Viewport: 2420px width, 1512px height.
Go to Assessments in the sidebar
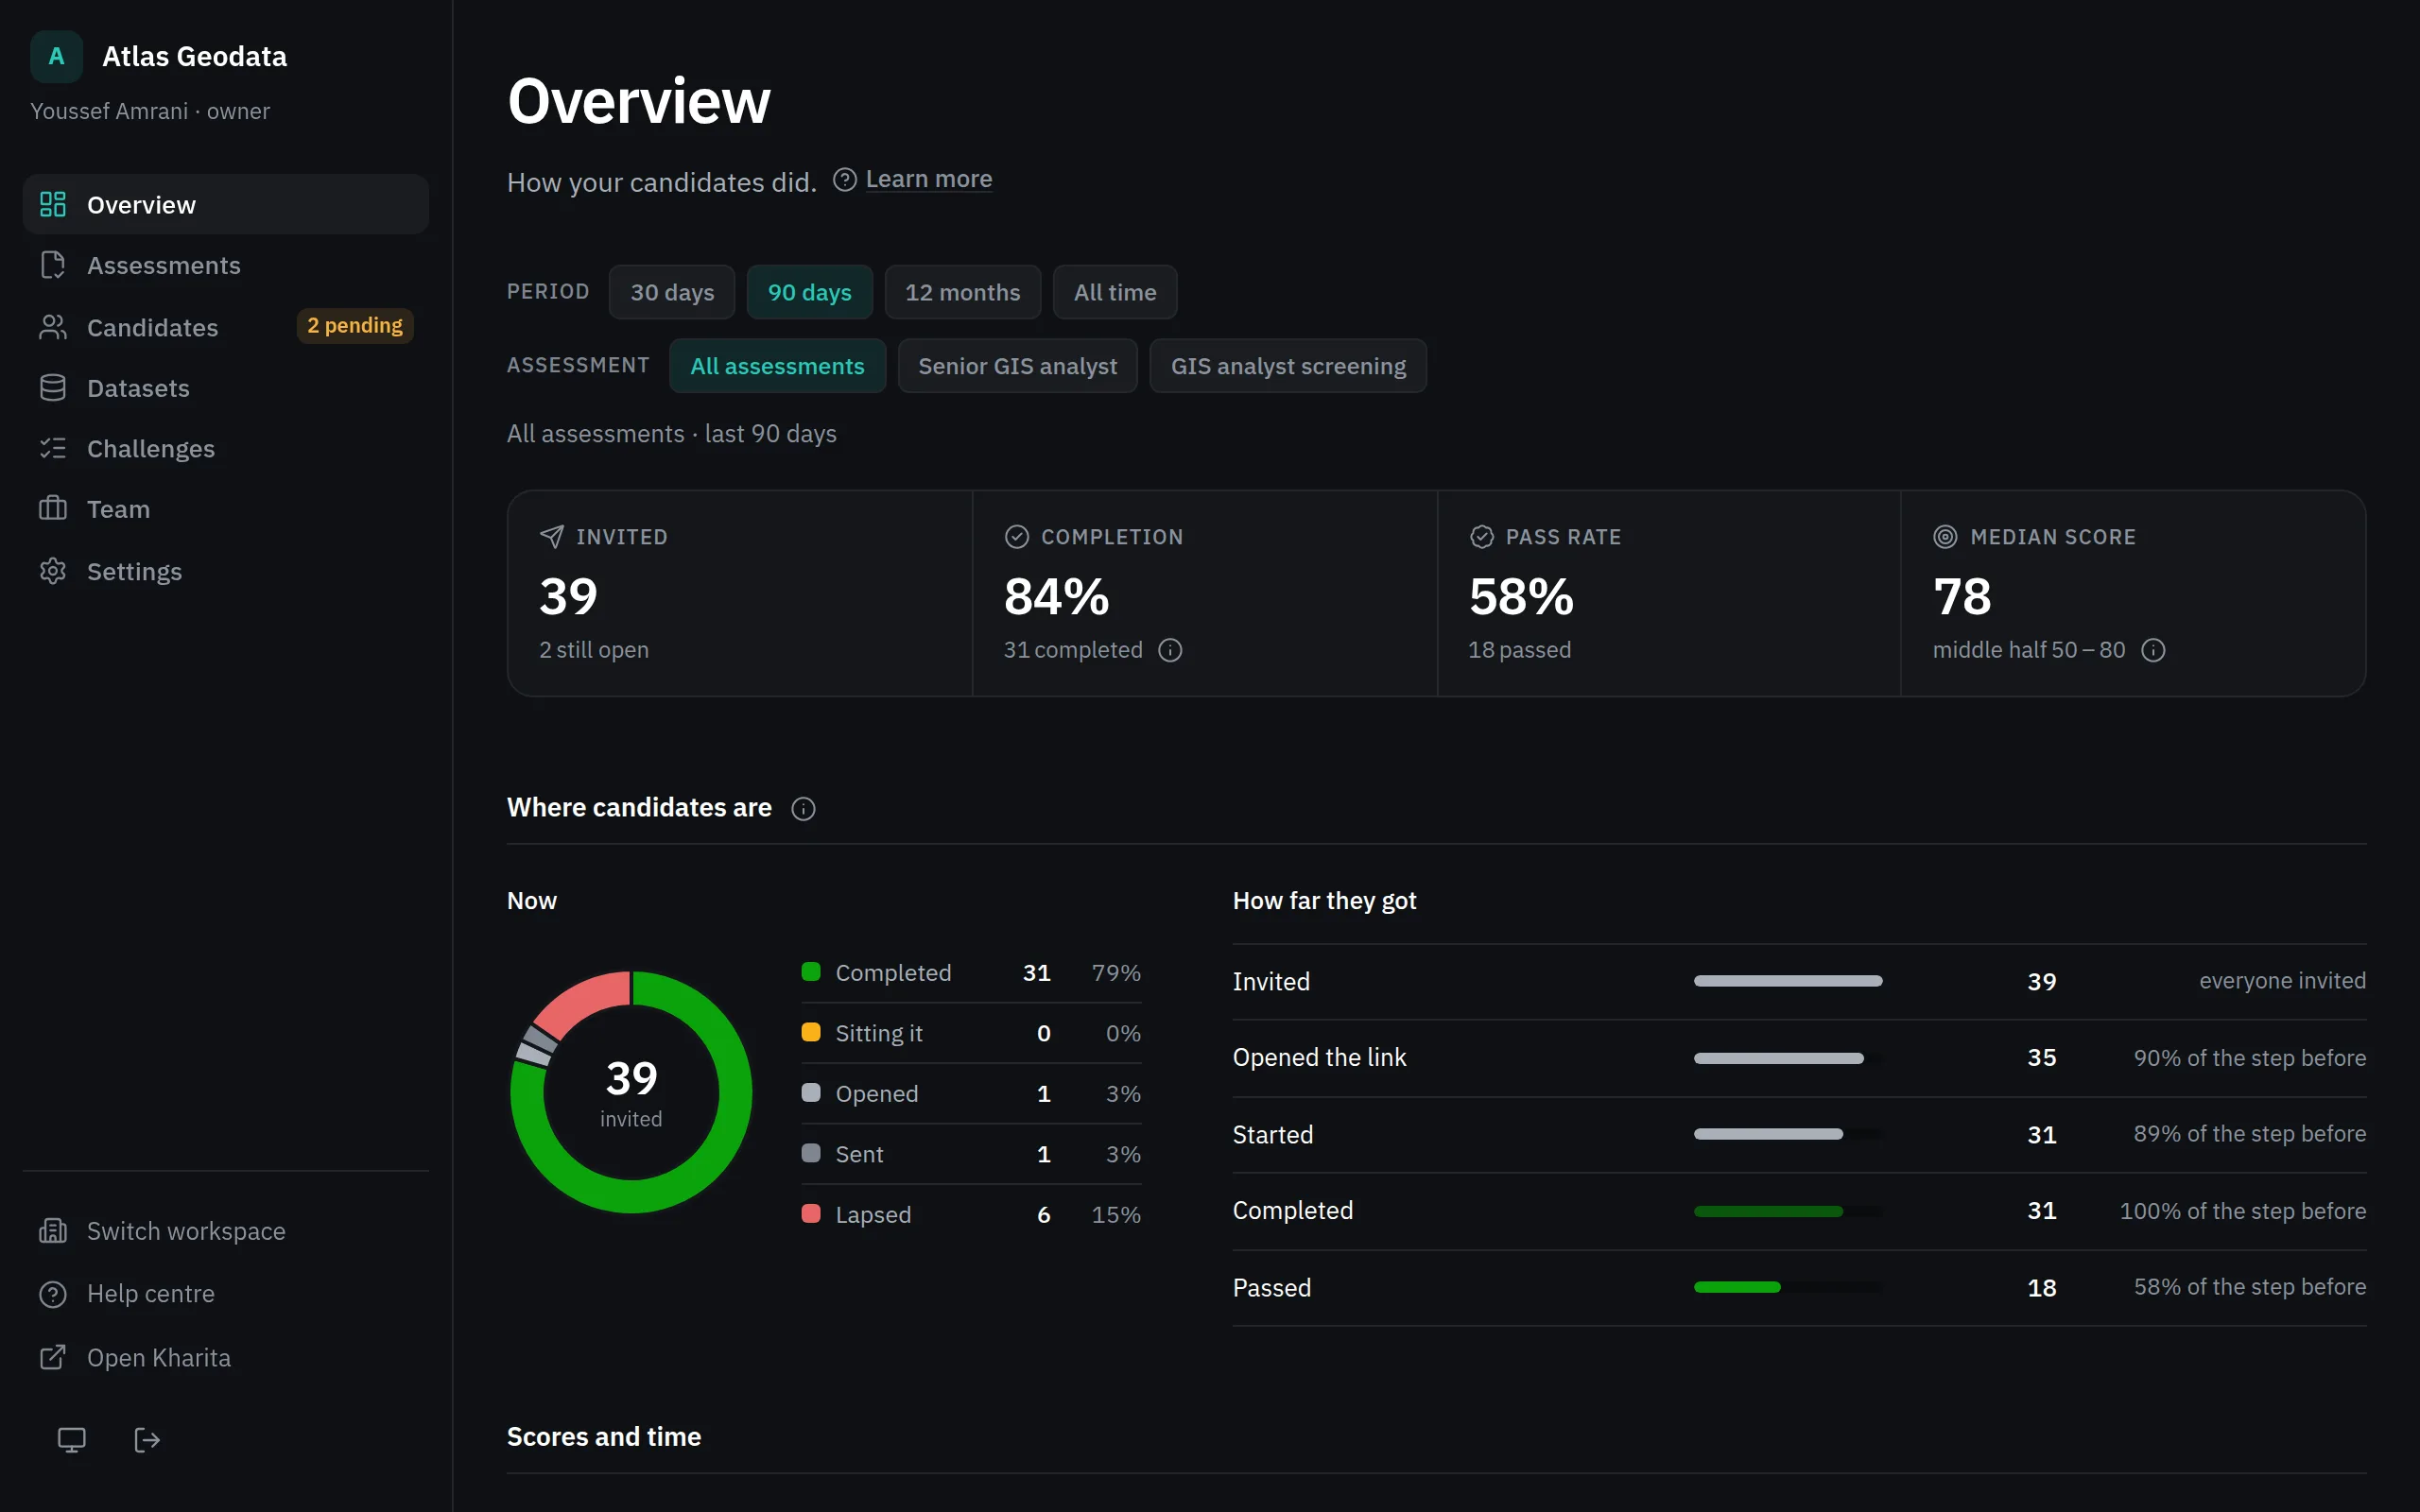point(226,265)
